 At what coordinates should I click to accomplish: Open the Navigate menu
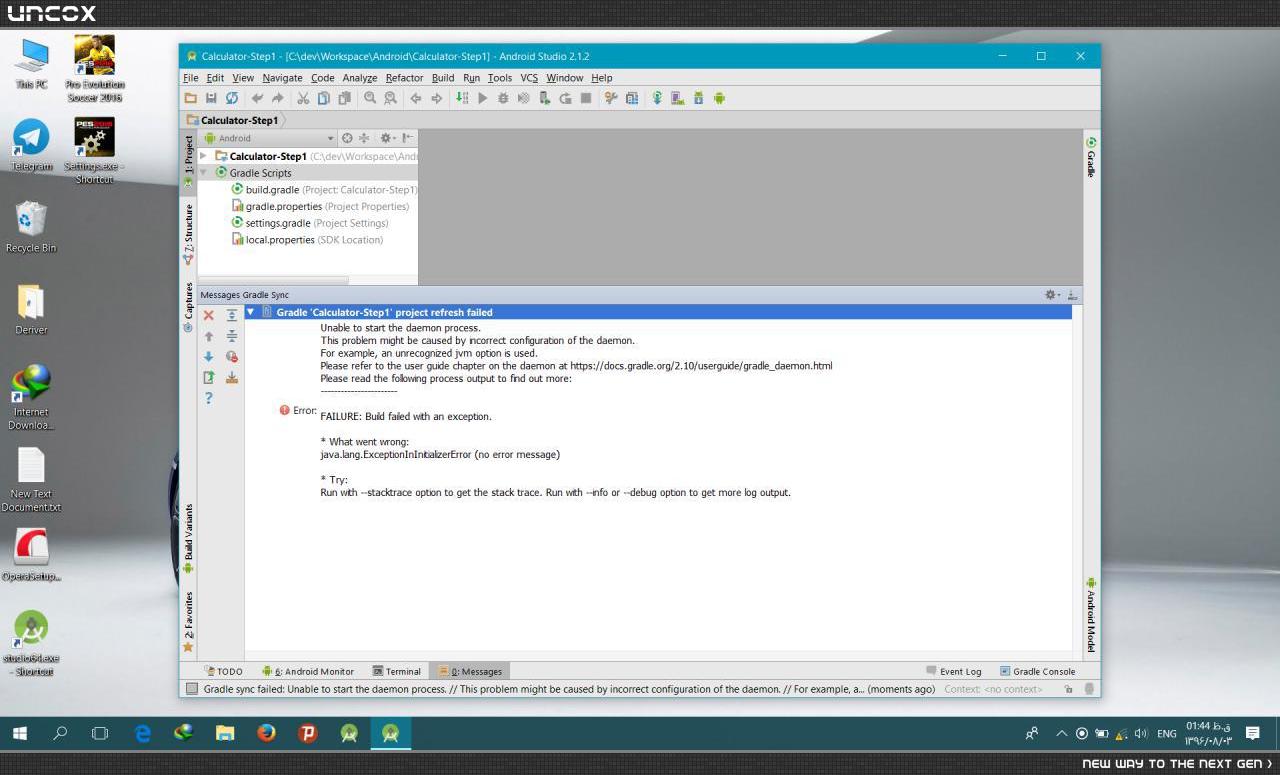[x=283, y=78]
